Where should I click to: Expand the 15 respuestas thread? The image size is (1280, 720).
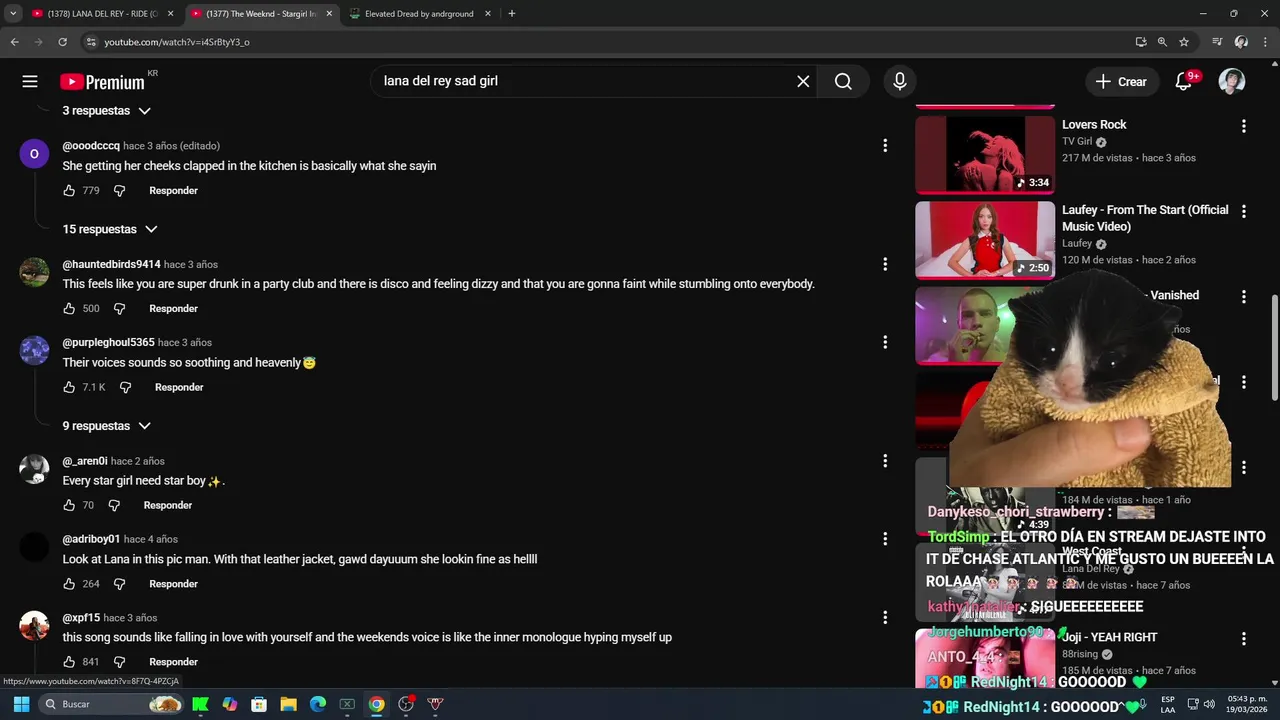[x=110, y=229]
